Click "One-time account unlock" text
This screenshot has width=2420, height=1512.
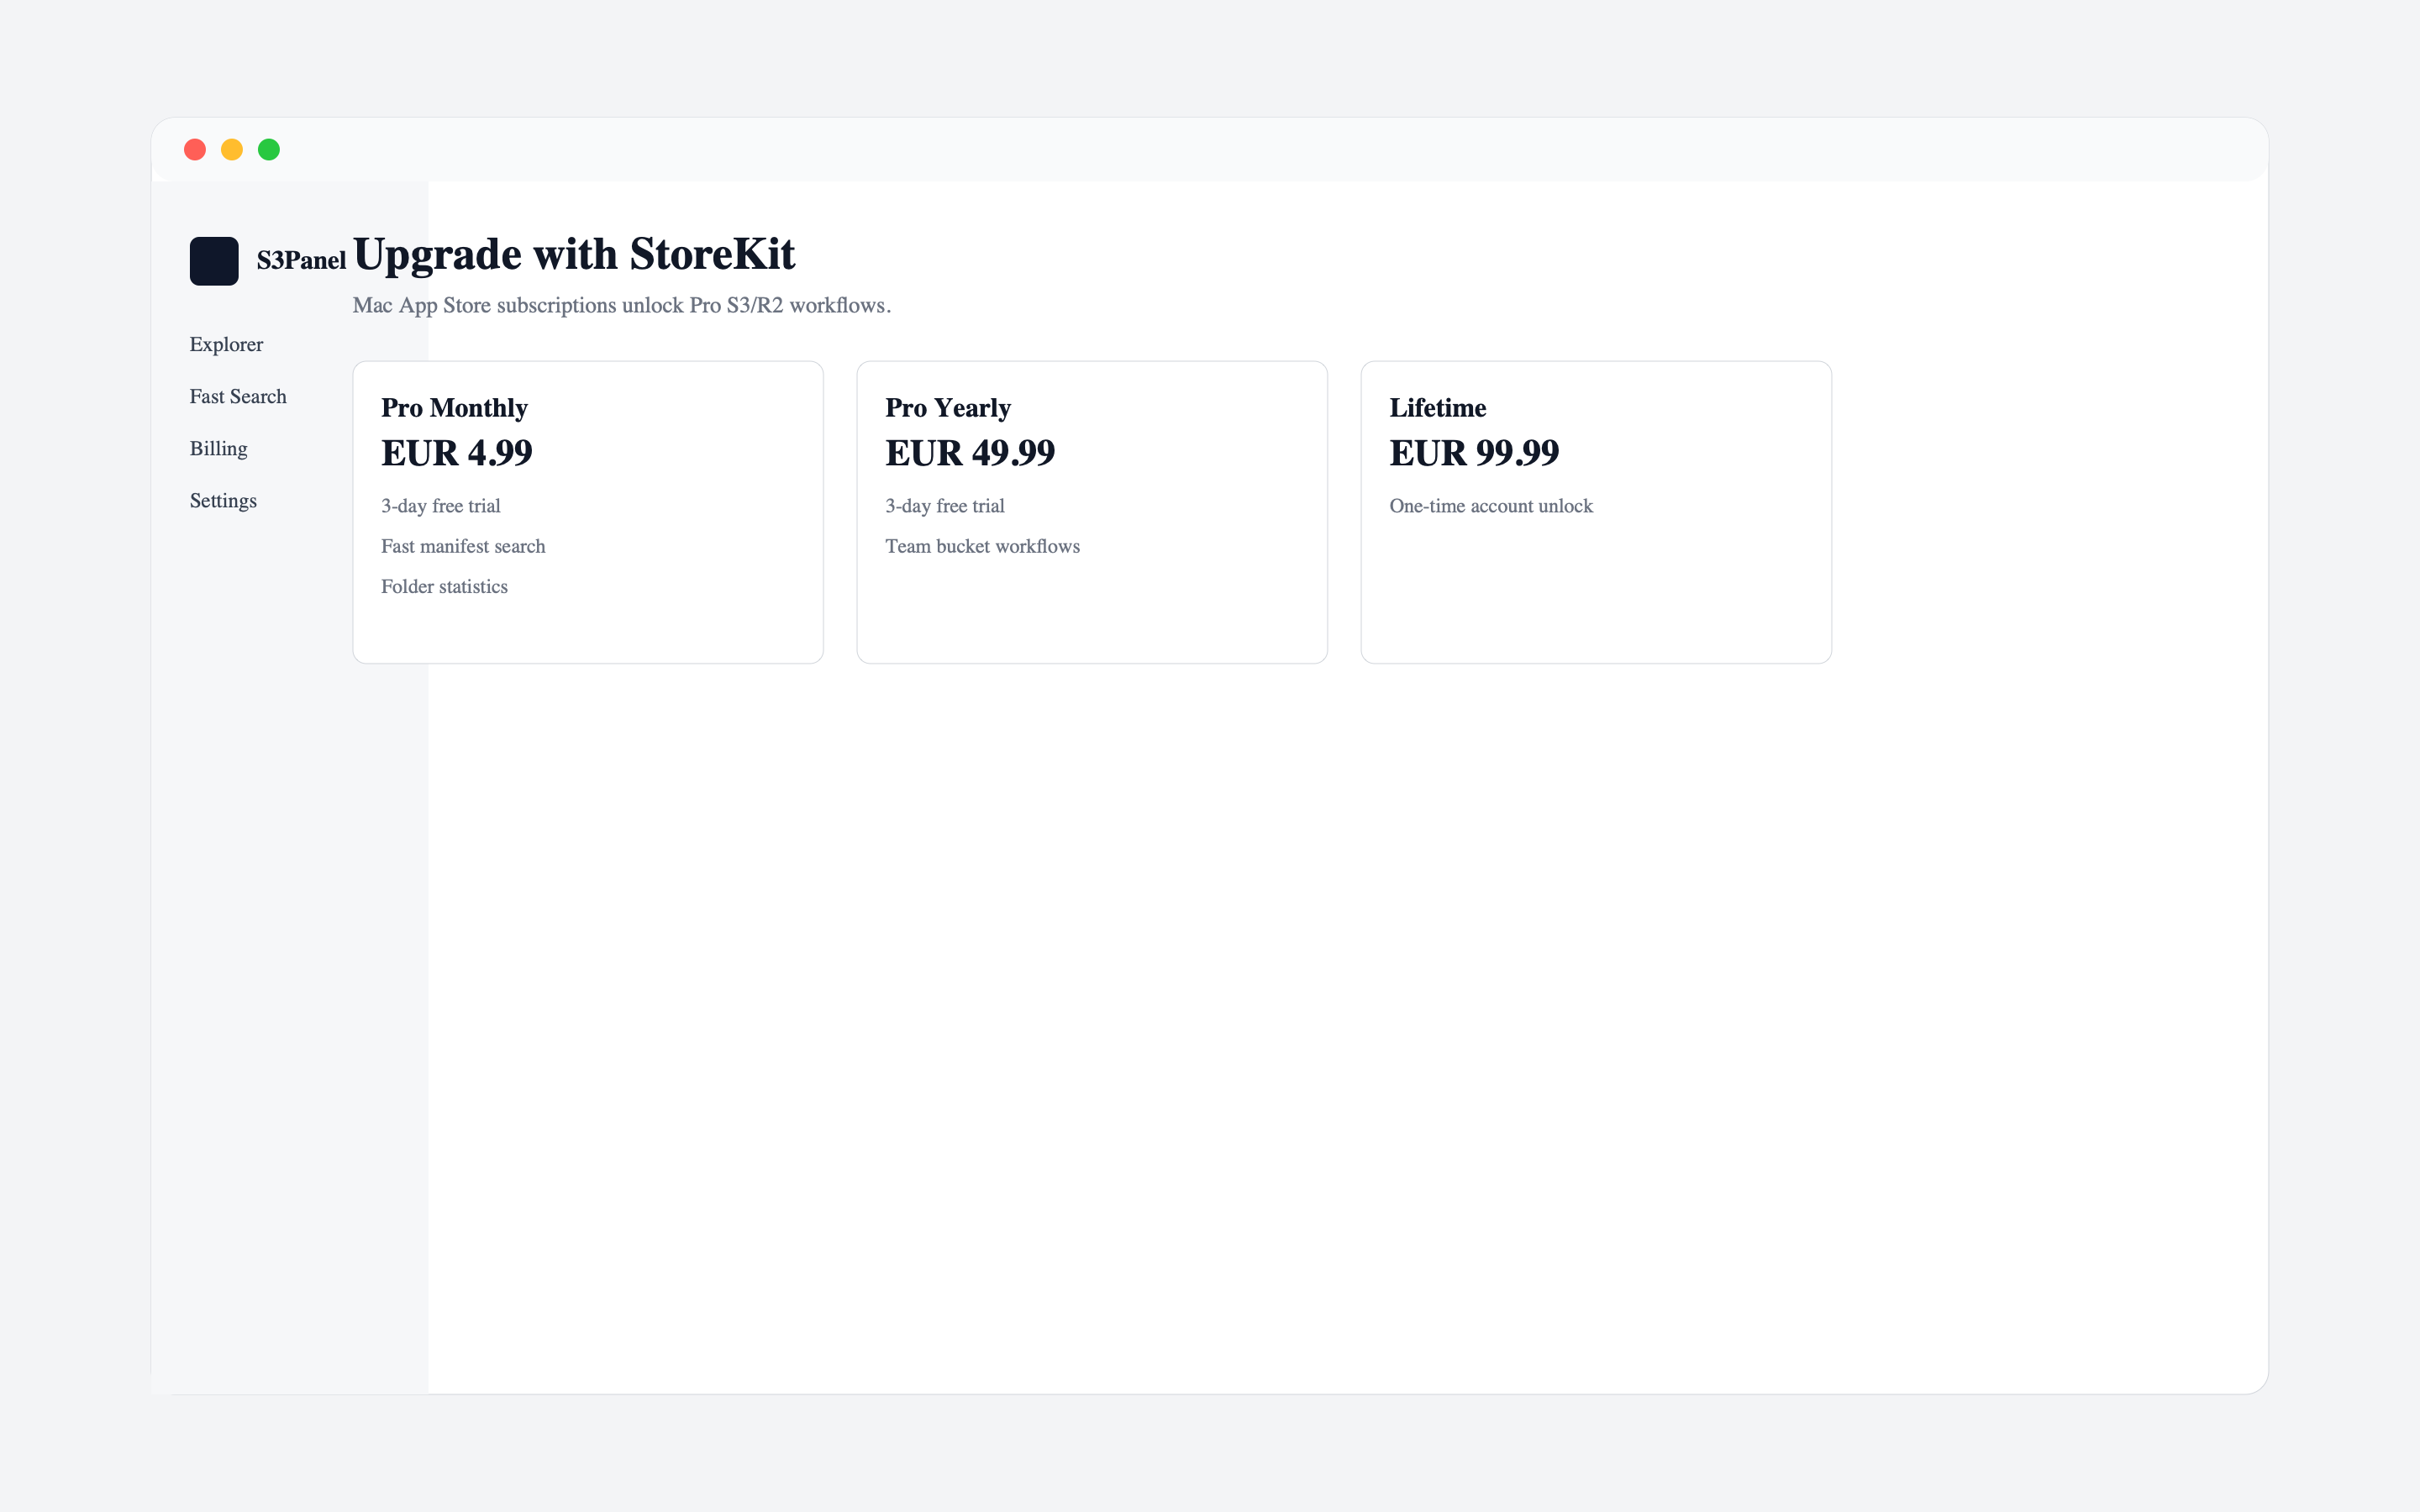tap(1491, 506)
